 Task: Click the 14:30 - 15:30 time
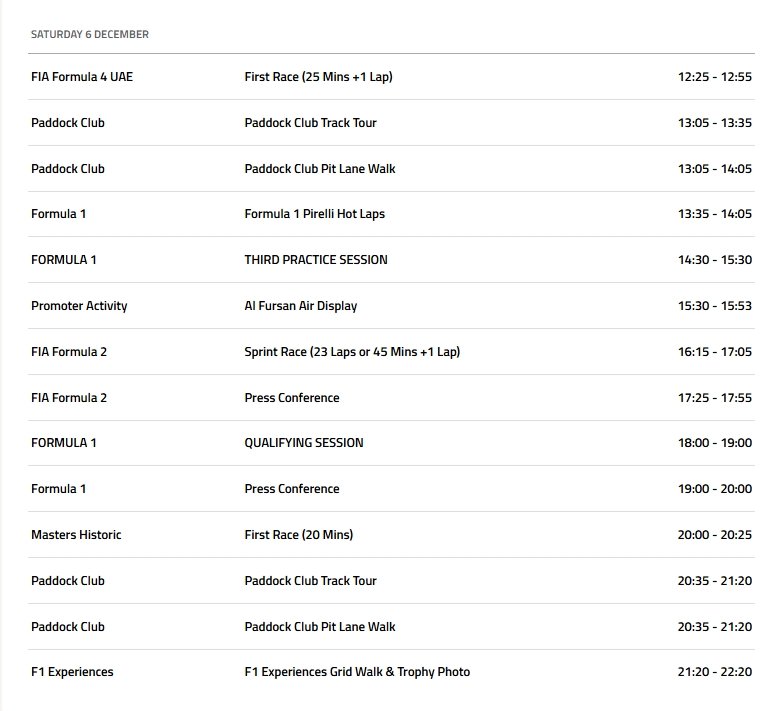[x=714, y=260]
